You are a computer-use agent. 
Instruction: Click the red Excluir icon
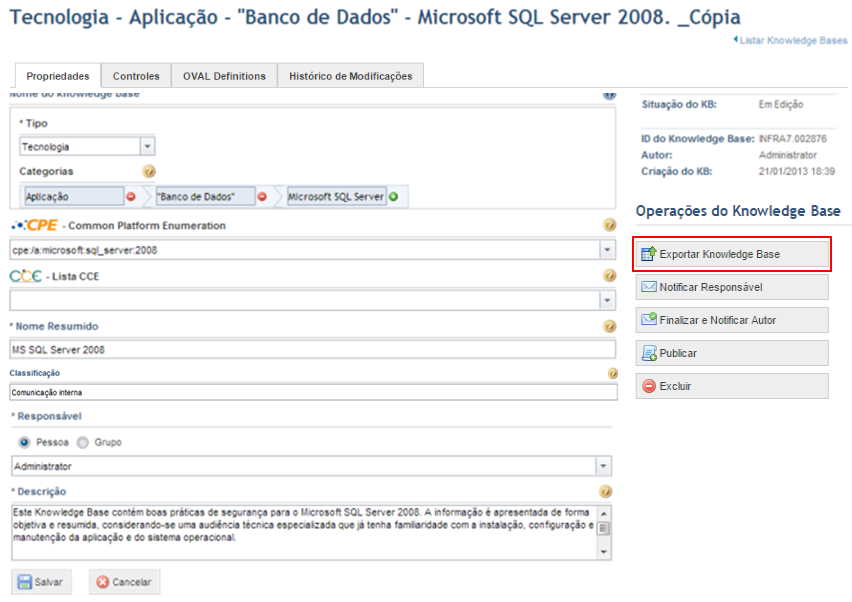coord(649,386)
